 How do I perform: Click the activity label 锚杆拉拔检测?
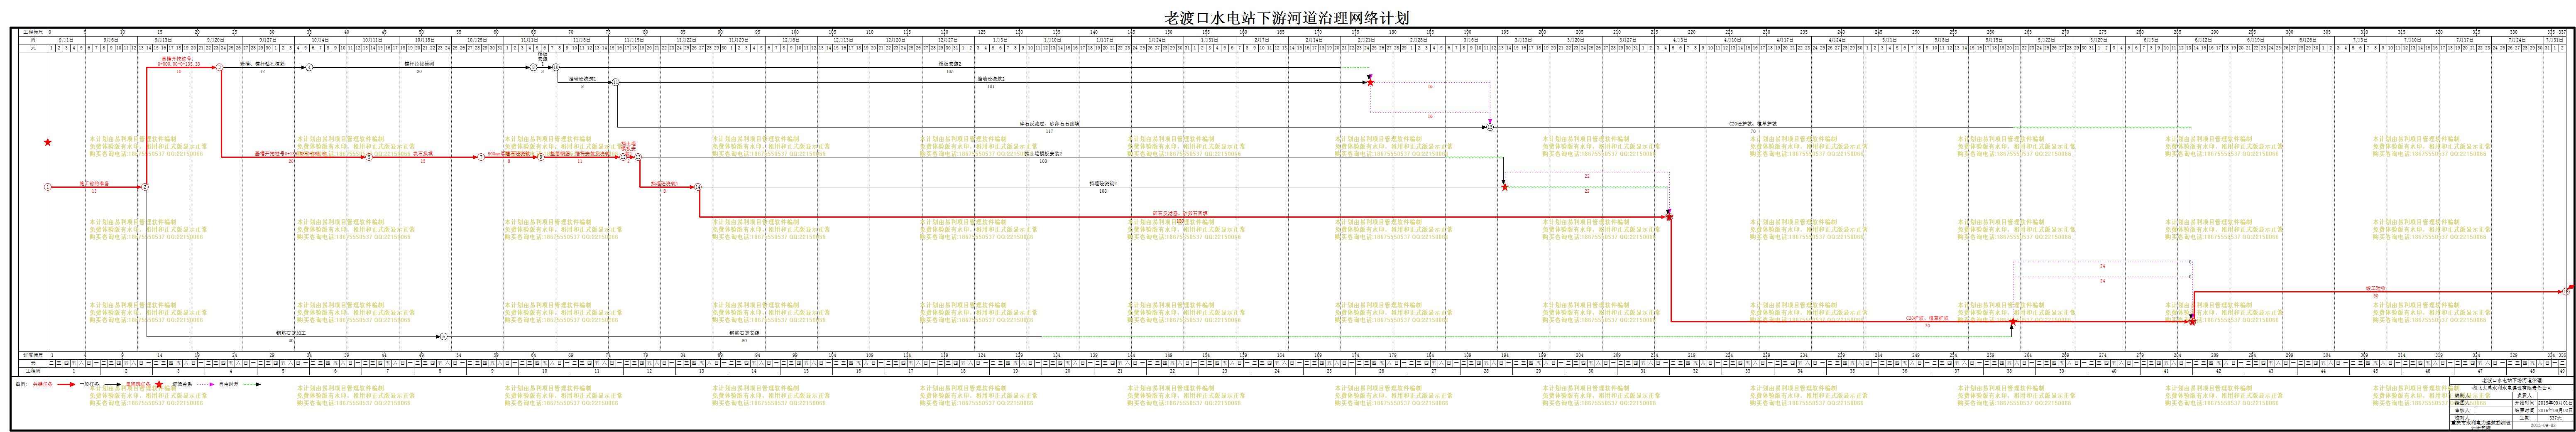419,64
